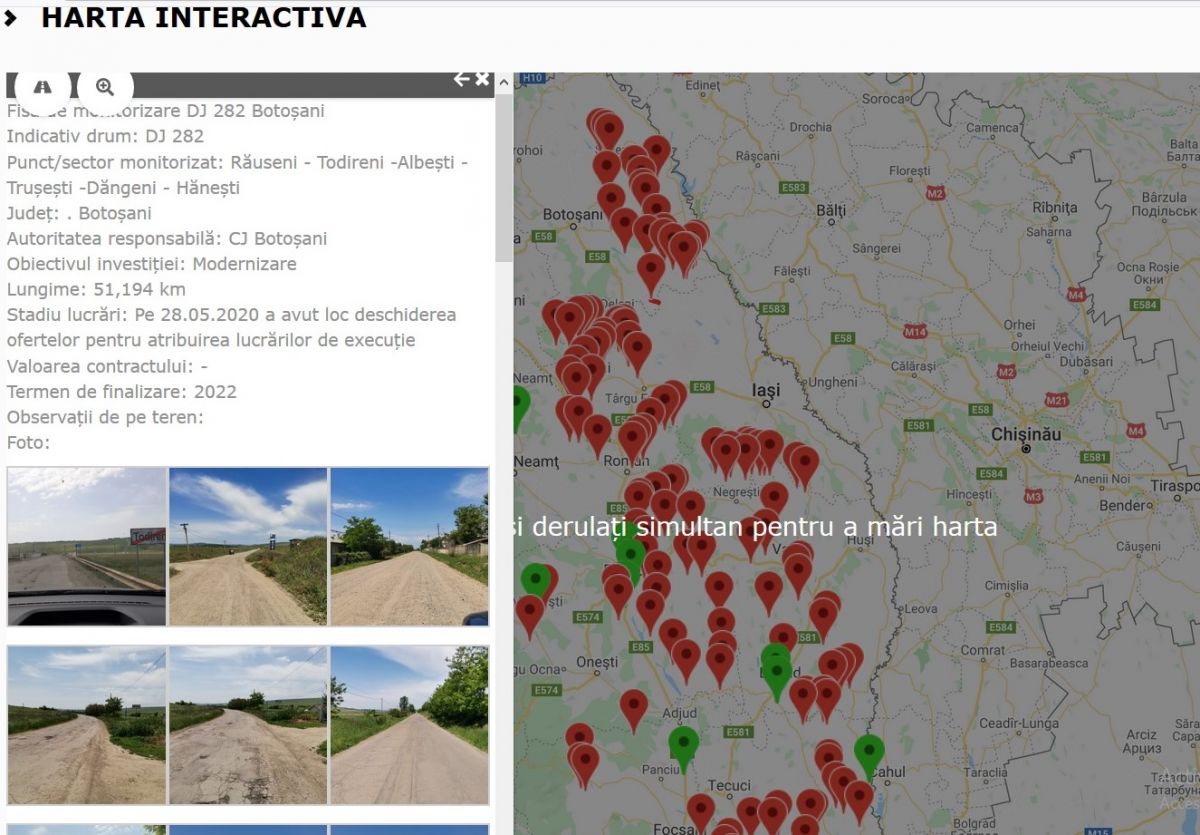Image resolution: width=1200 pixels, height=835 pixels.
Task: Click the HARTA INTERACTIVA heading
Action: tap(203, 18)
